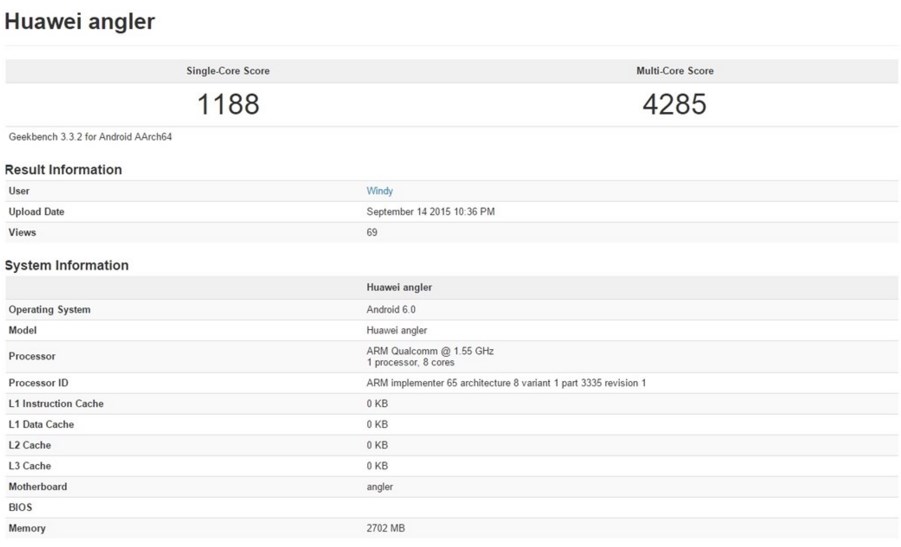Click the Huawei angler page title
The width and height of the screenshot is (901, 547).
click(80, 21)
